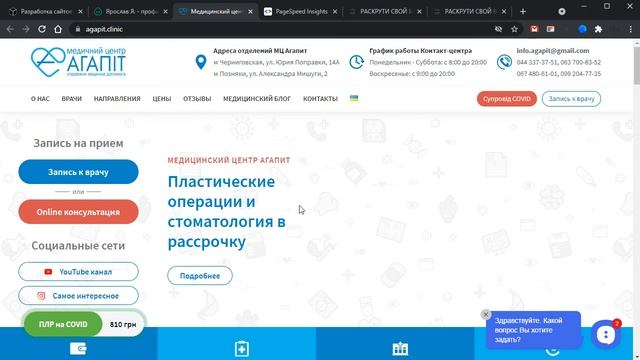
Task: Open the О НАС menu item
Action: click(40, 99)
